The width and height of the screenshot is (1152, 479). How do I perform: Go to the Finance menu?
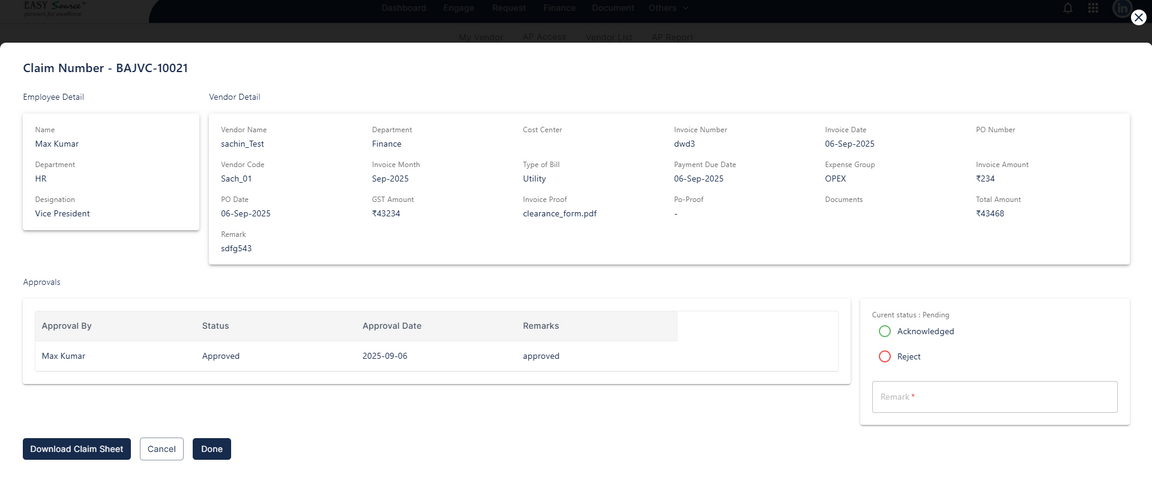point(559,8)
